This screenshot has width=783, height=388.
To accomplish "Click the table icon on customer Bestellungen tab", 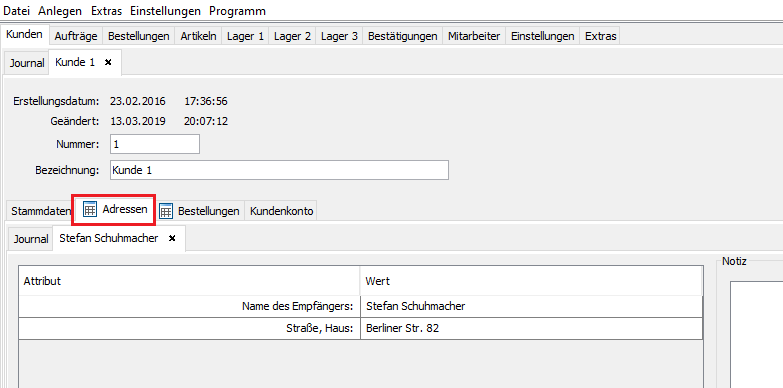I will [x=166, y=211].
